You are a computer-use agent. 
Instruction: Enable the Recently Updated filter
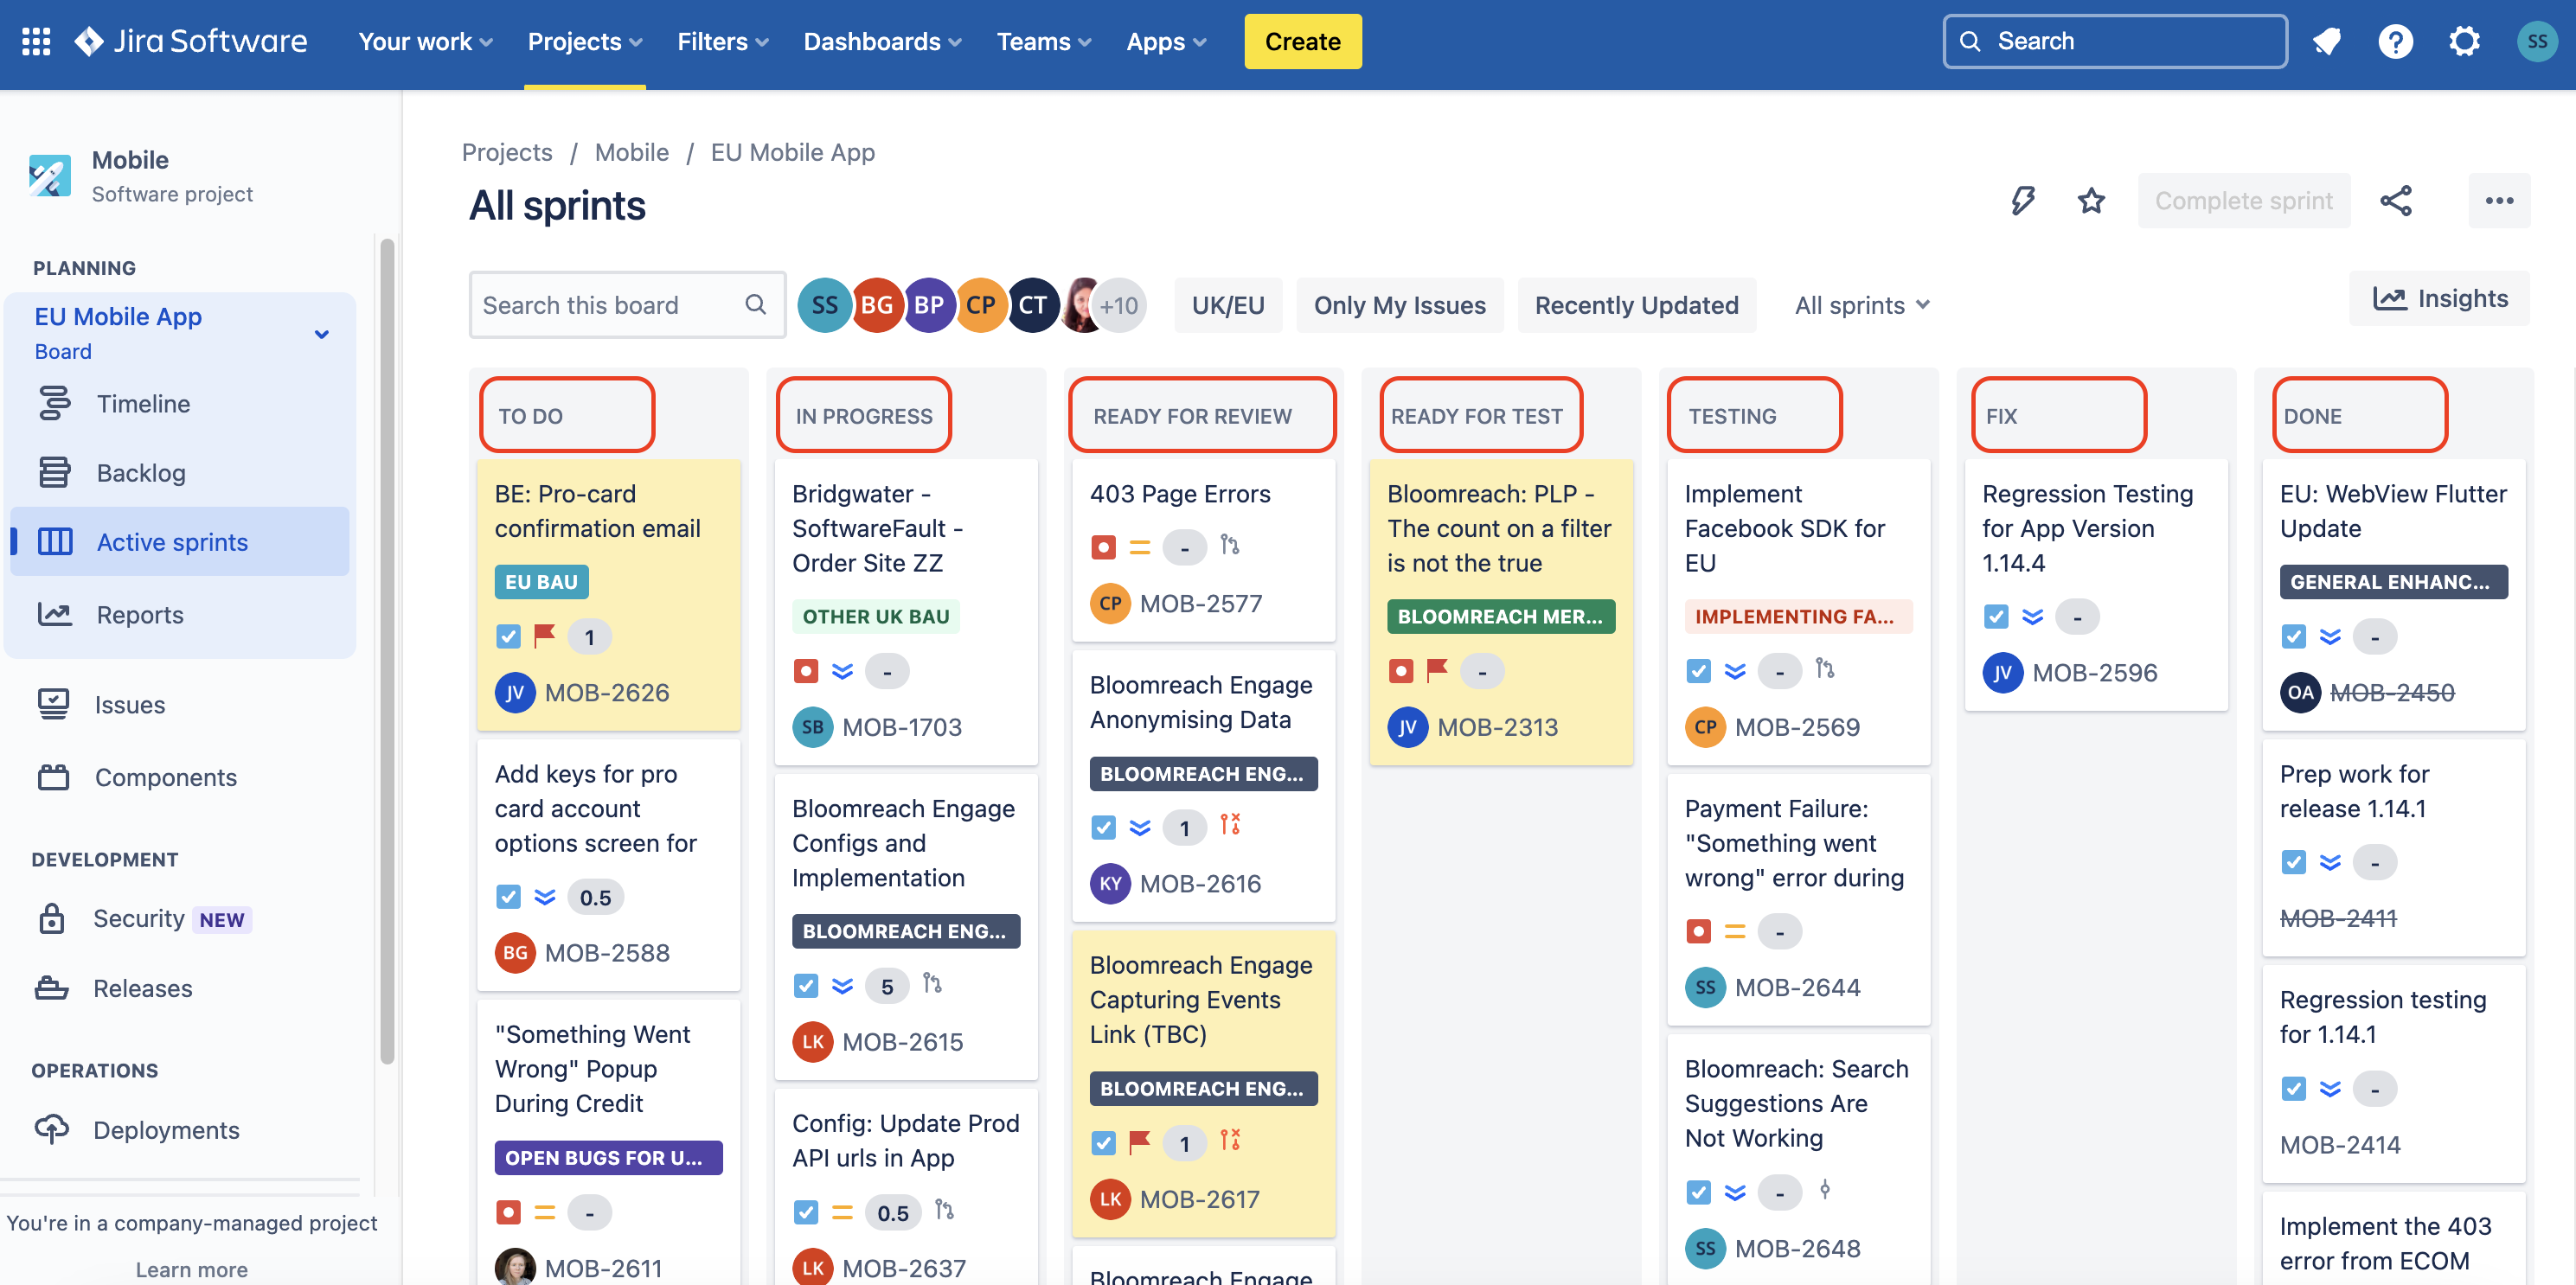point(1636,305)
